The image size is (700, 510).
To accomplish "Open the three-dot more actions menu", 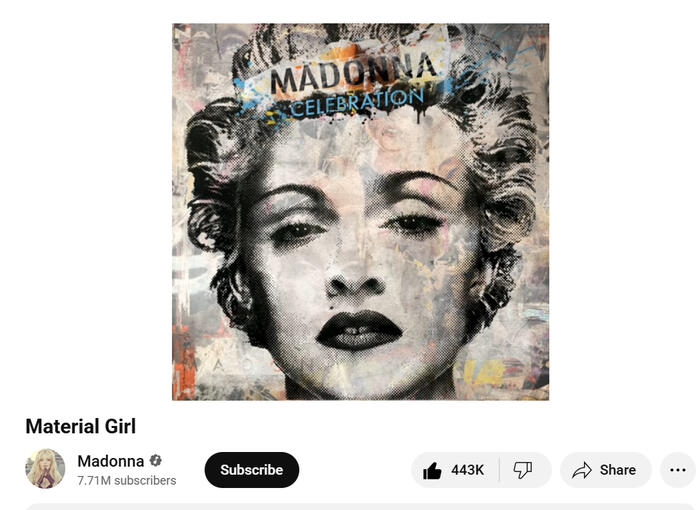I will tap(678, 470).
